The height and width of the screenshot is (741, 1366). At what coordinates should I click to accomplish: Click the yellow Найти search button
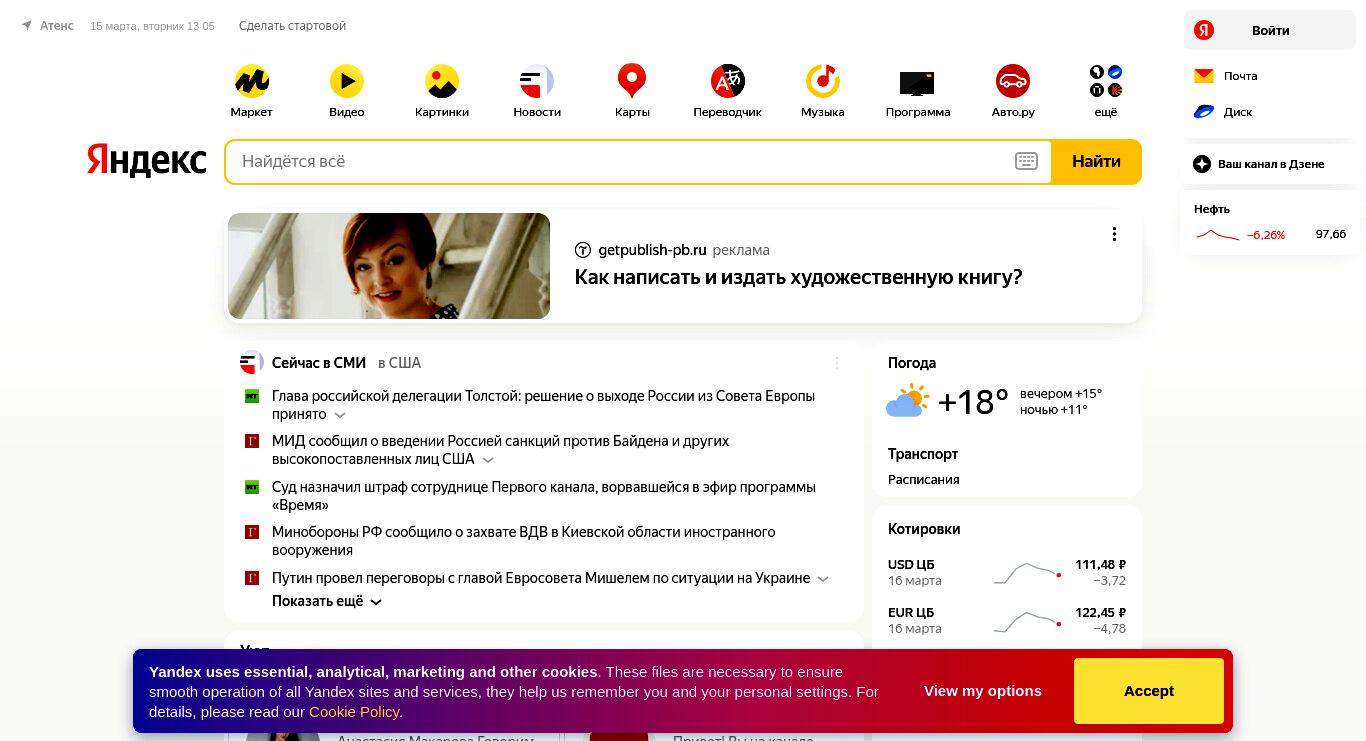point(1096,161)
